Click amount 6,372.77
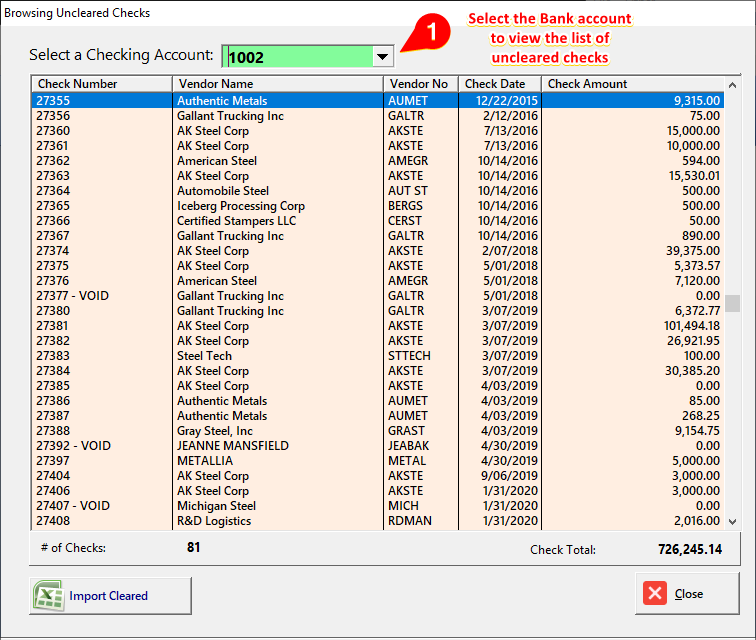This screenshot has width=756, height=640. point(697,311)
